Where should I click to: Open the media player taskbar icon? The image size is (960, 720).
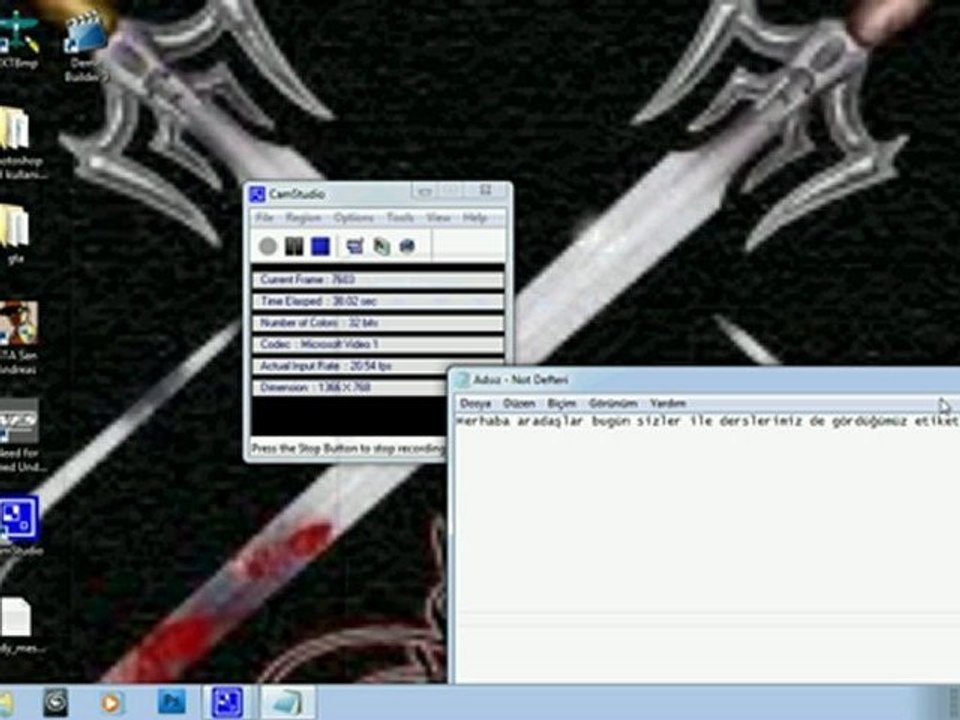111,702
